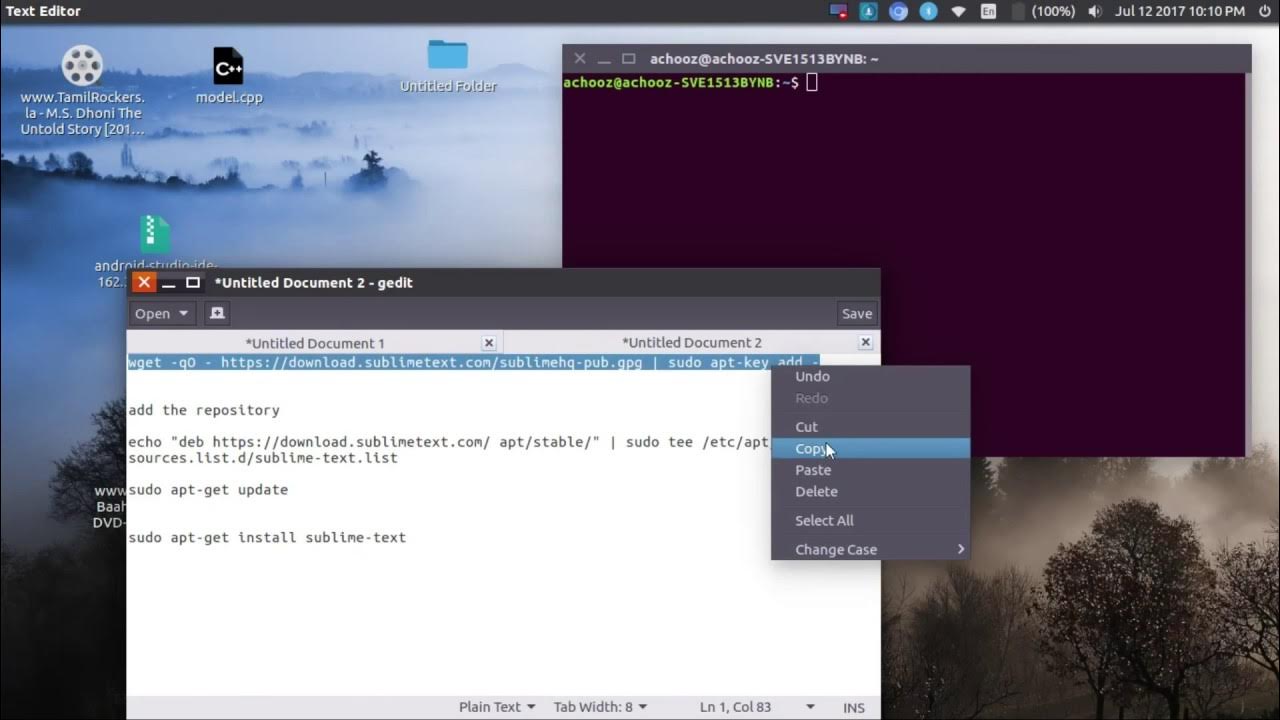Click the 'add the repository' line
Screen dimensions: 1280x720
(204, 410)
